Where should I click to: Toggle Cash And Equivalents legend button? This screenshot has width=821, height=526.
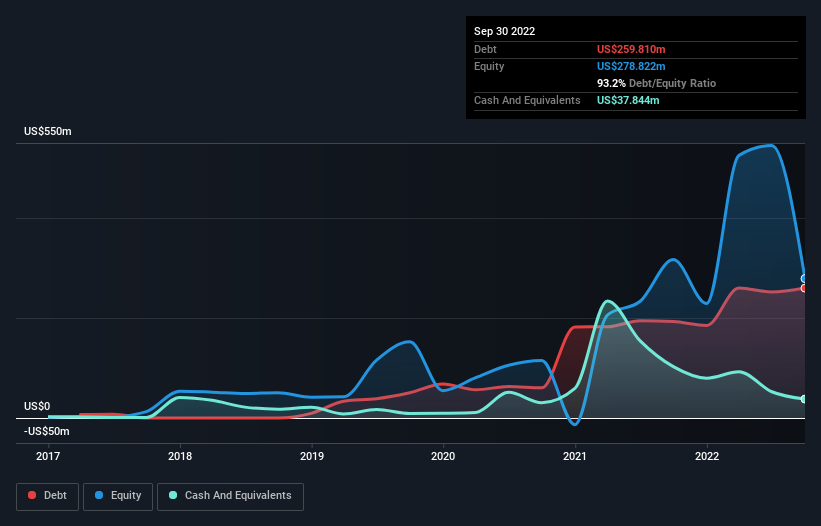coord(230,496)
